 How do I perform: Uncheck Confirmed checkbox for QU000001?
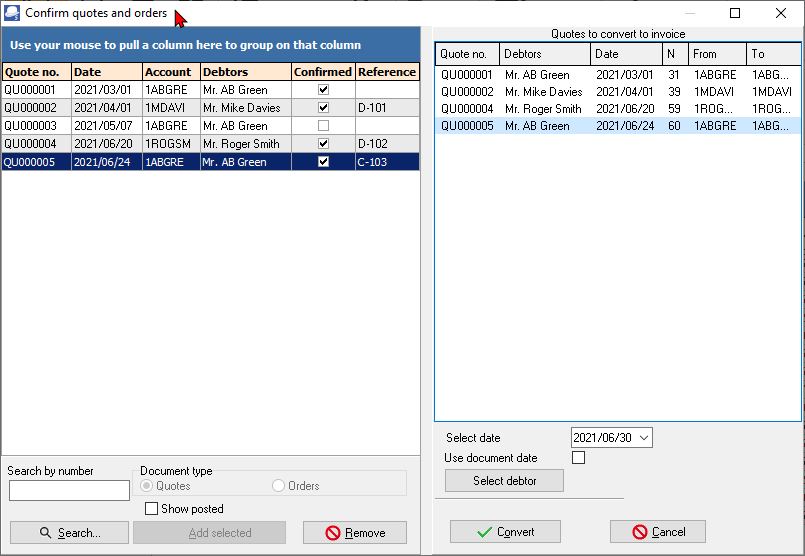323,90
